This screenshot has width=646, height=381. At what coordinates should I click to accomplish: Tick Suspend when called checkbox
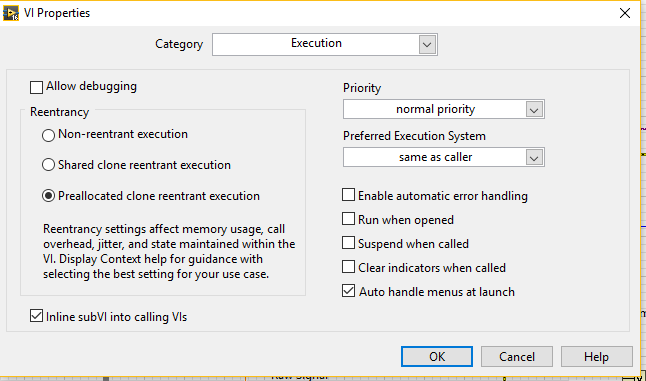click(349, 243)
